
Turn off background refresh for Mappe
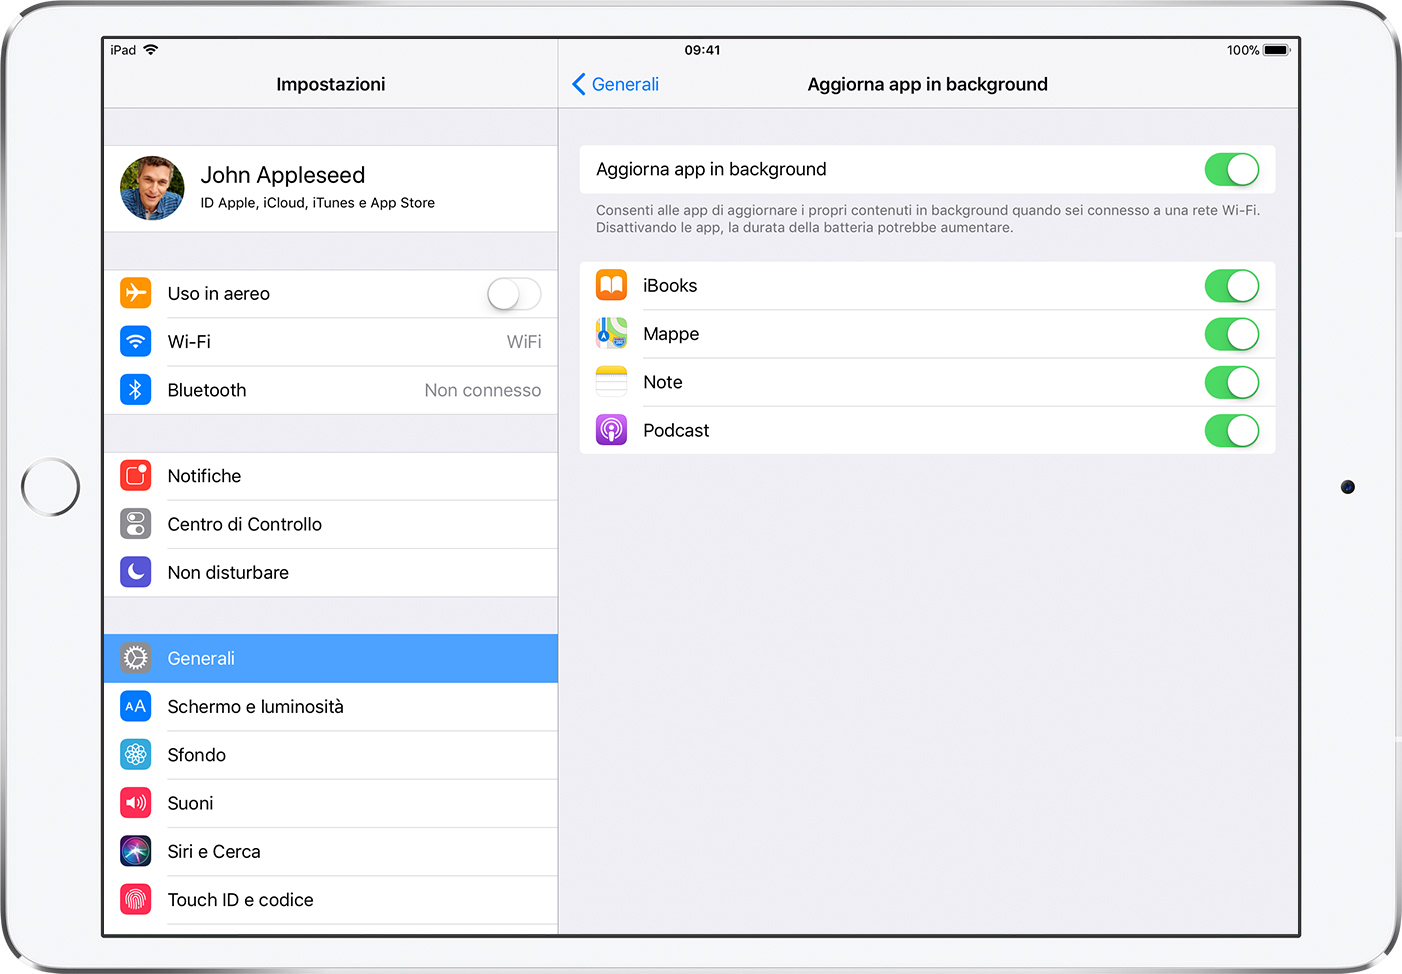[x=1232, y=334]
